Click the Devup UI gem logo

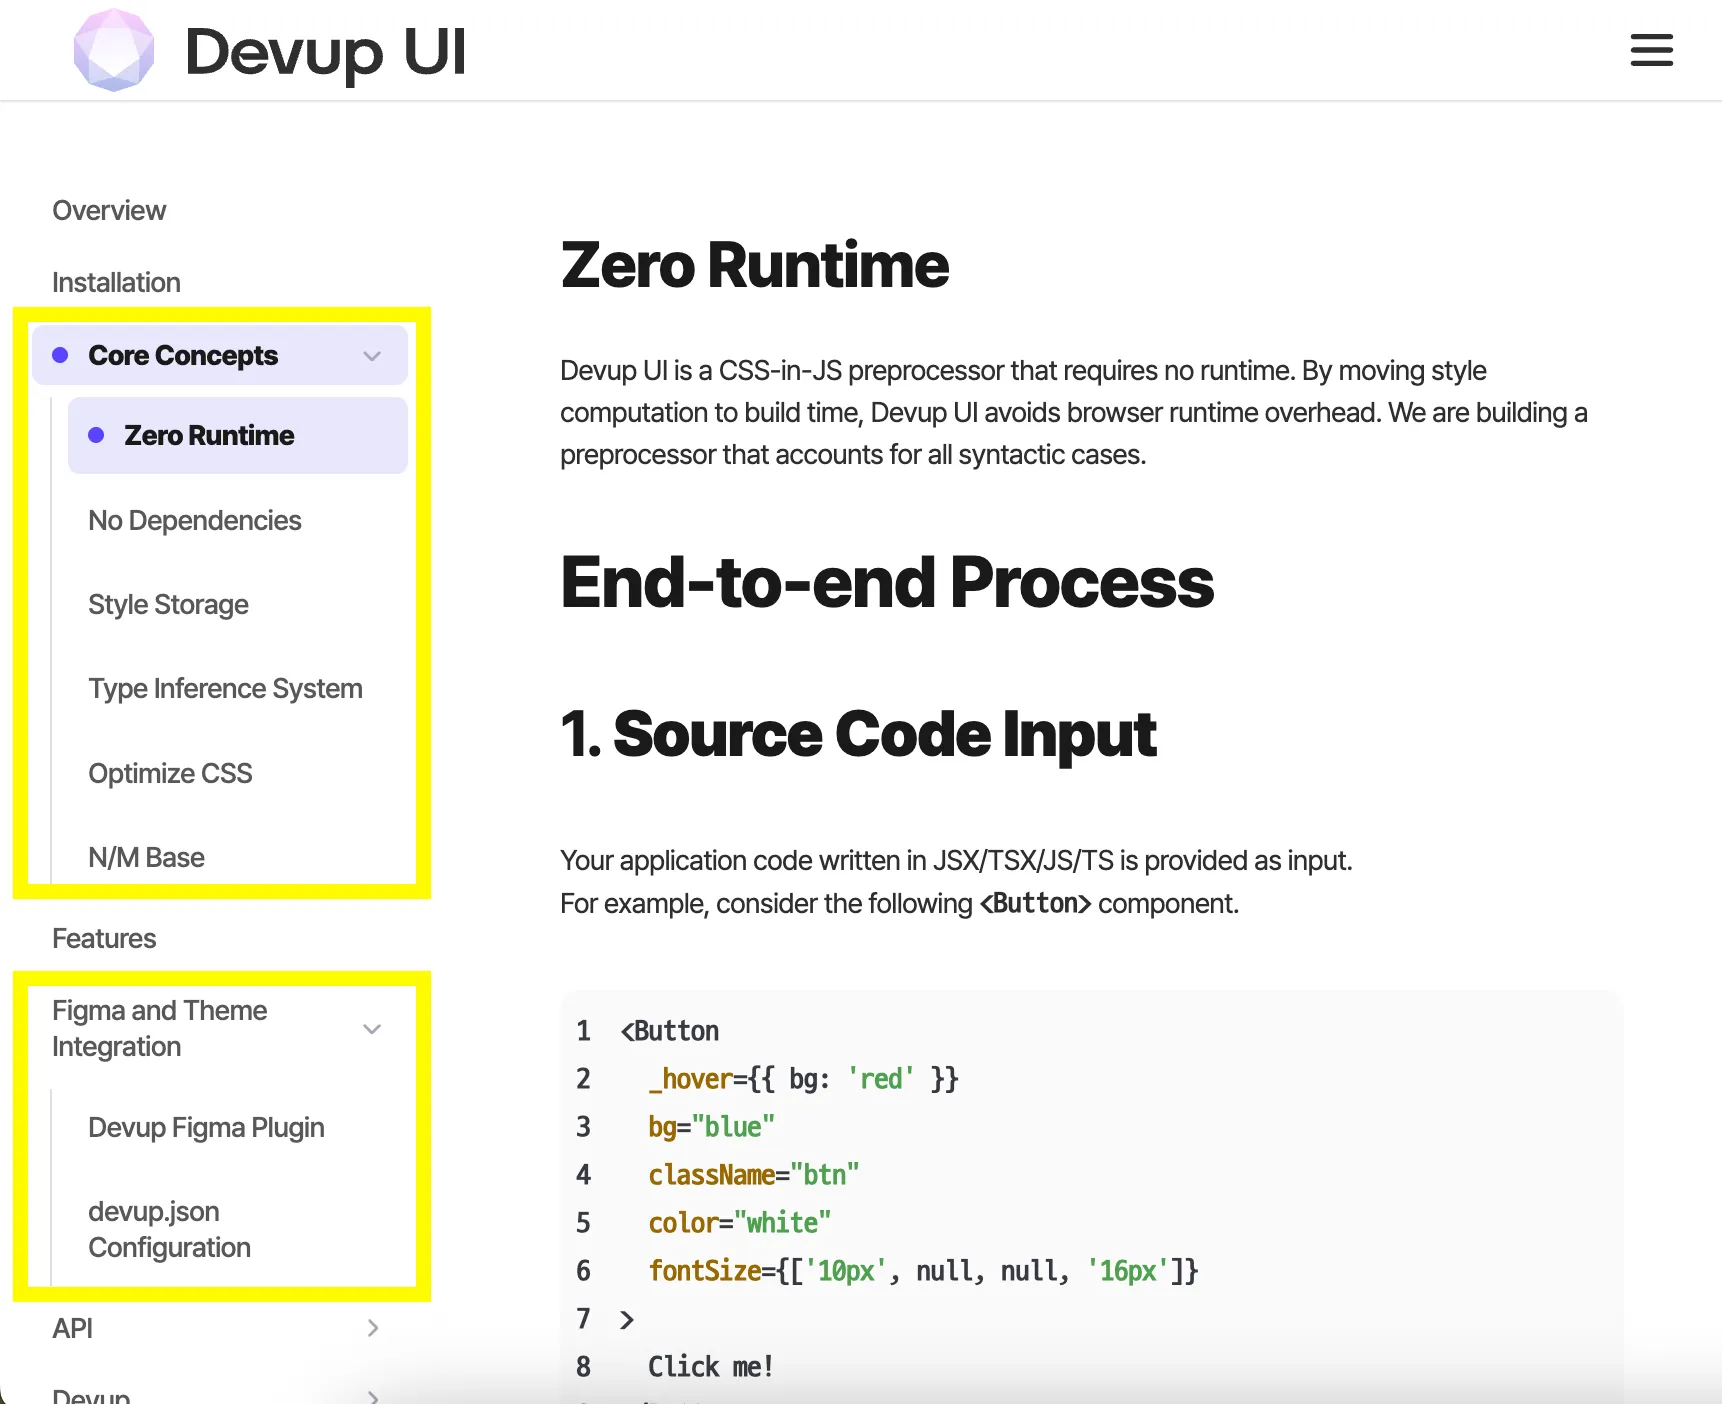[x=114, y=50]
